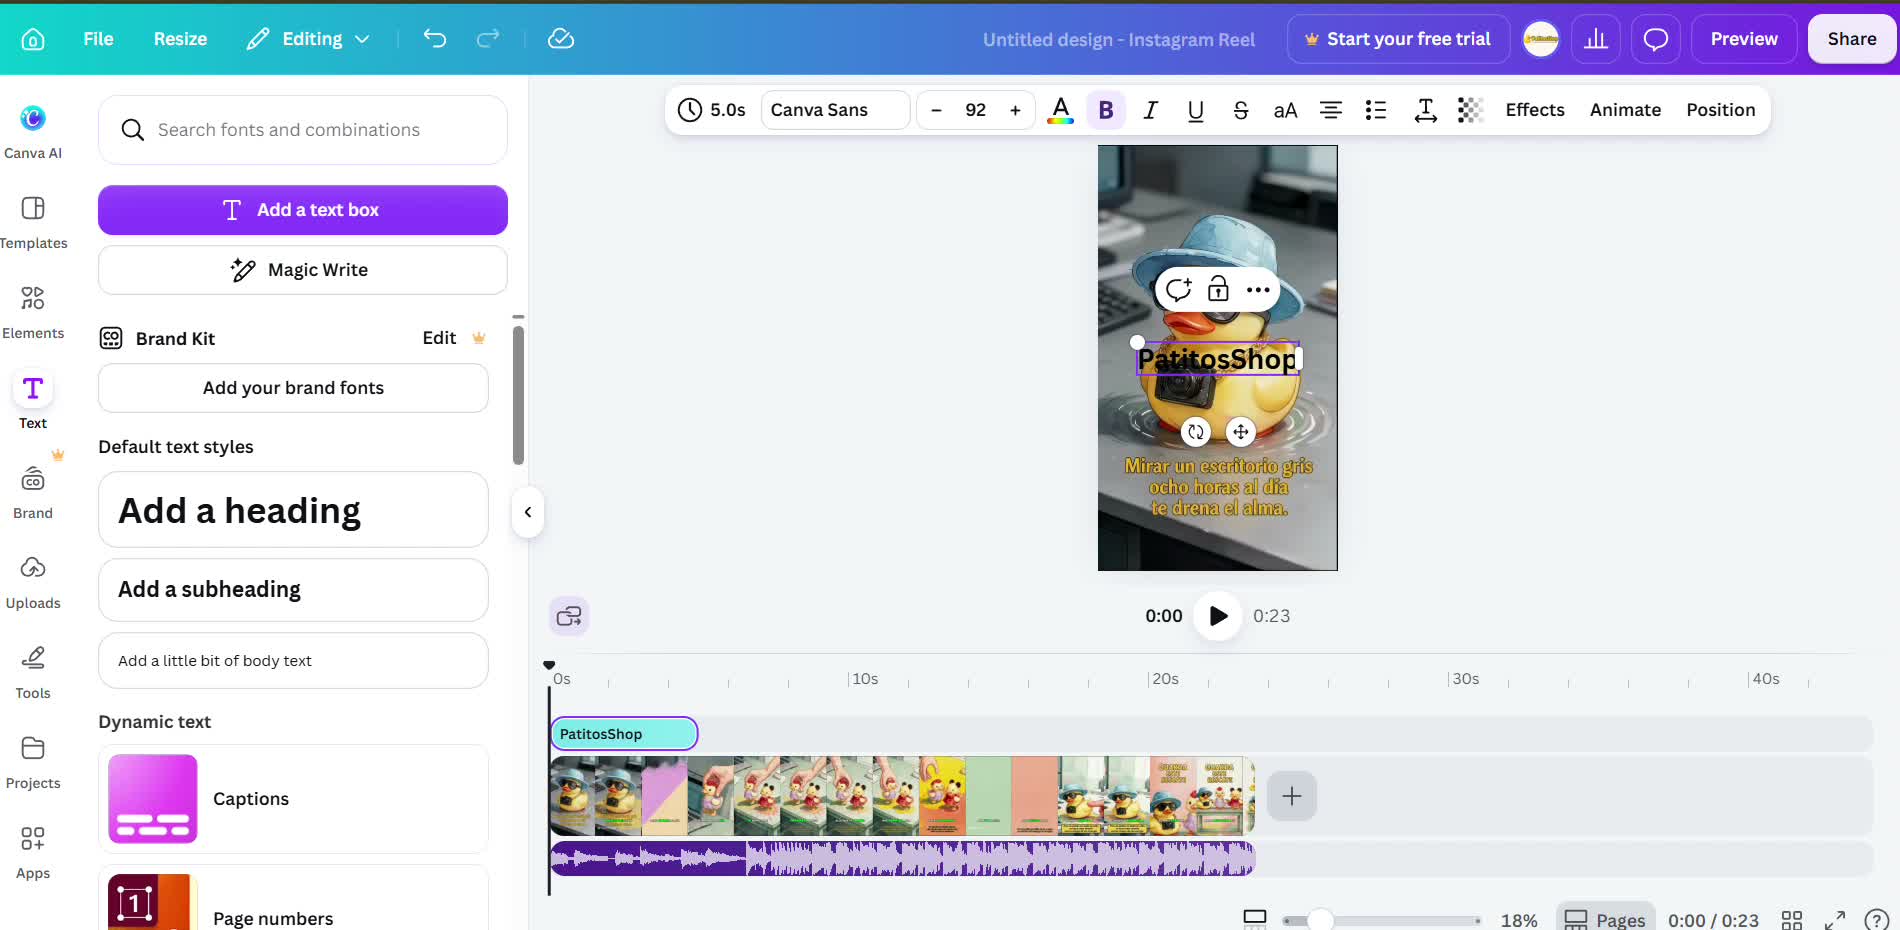Toggle italic formatting
Screen dimensions: 1900x930
point(1151,110)
